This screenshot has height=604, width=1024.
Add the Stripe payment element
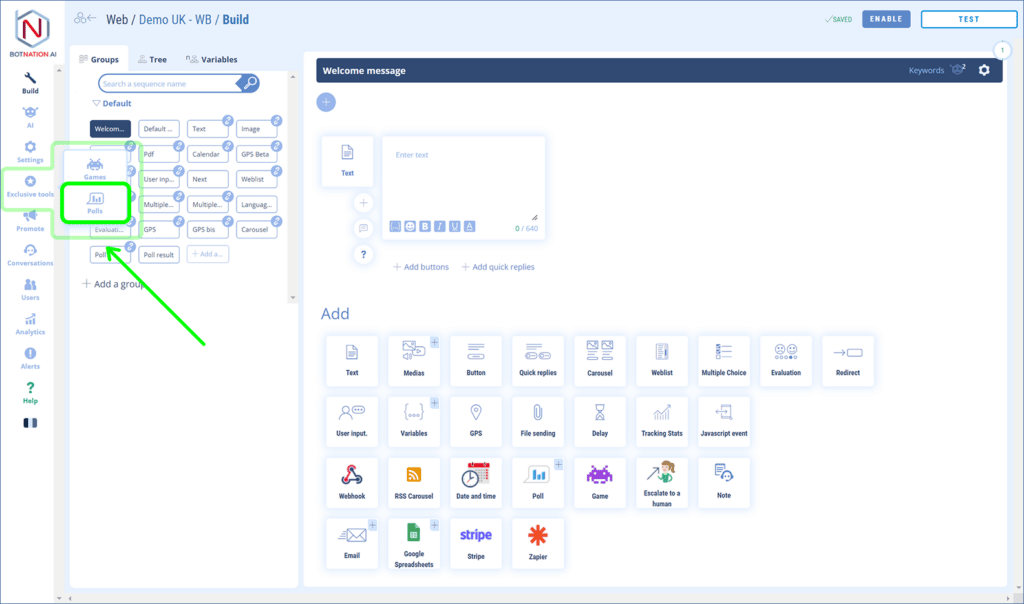pyautogui.click(x=476, y=542)
